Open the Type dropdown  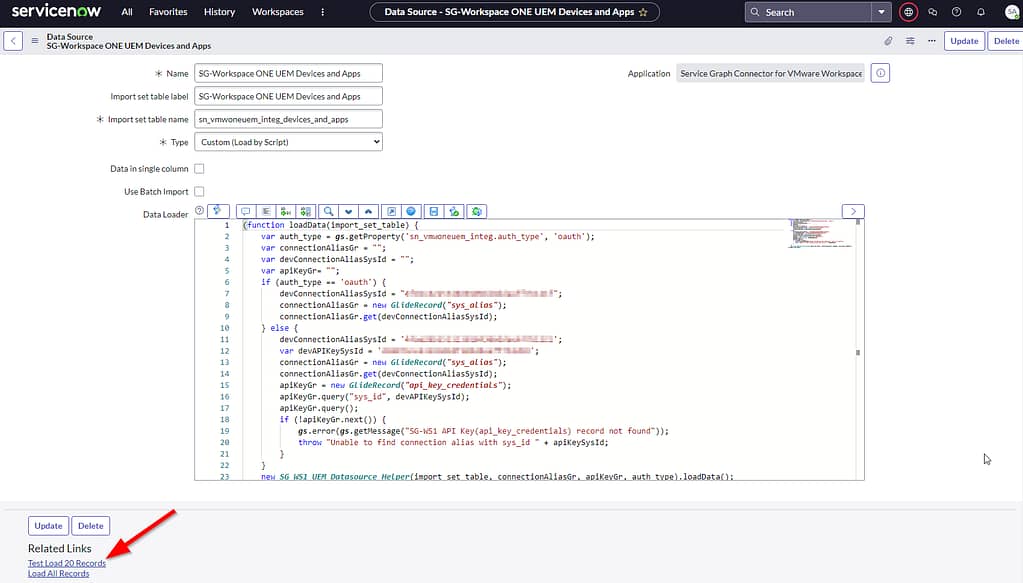pyautogui.click(x=288, y=142)
